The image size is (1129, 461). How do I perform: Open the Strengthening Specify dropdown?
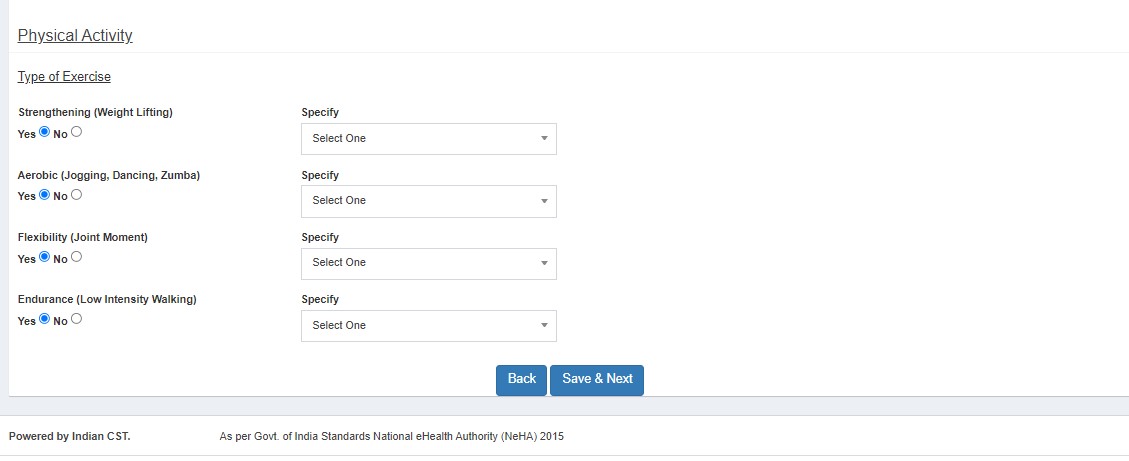428,139
